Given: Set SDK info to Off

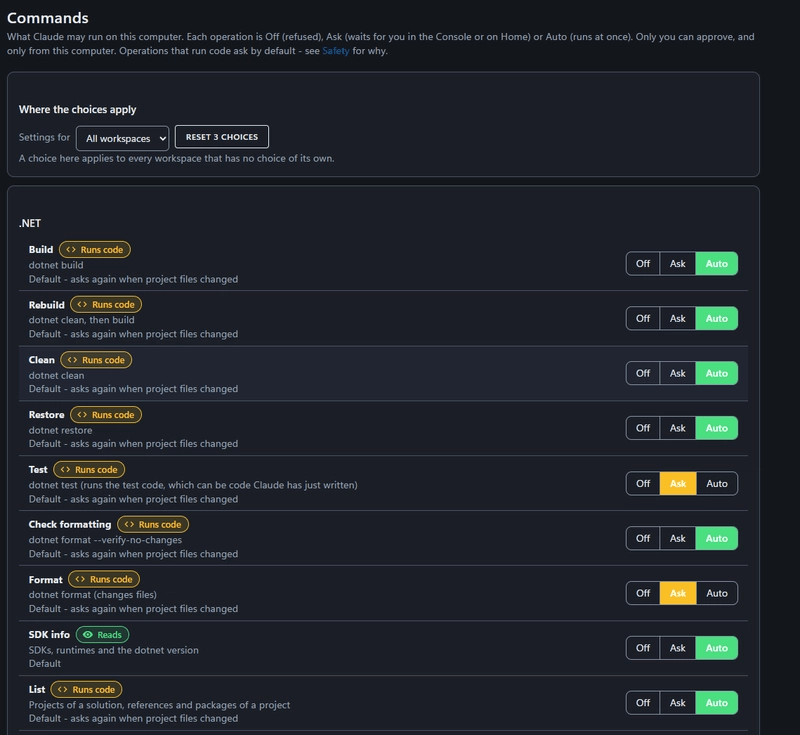Looking at the screenshot, I should point(643,648).
